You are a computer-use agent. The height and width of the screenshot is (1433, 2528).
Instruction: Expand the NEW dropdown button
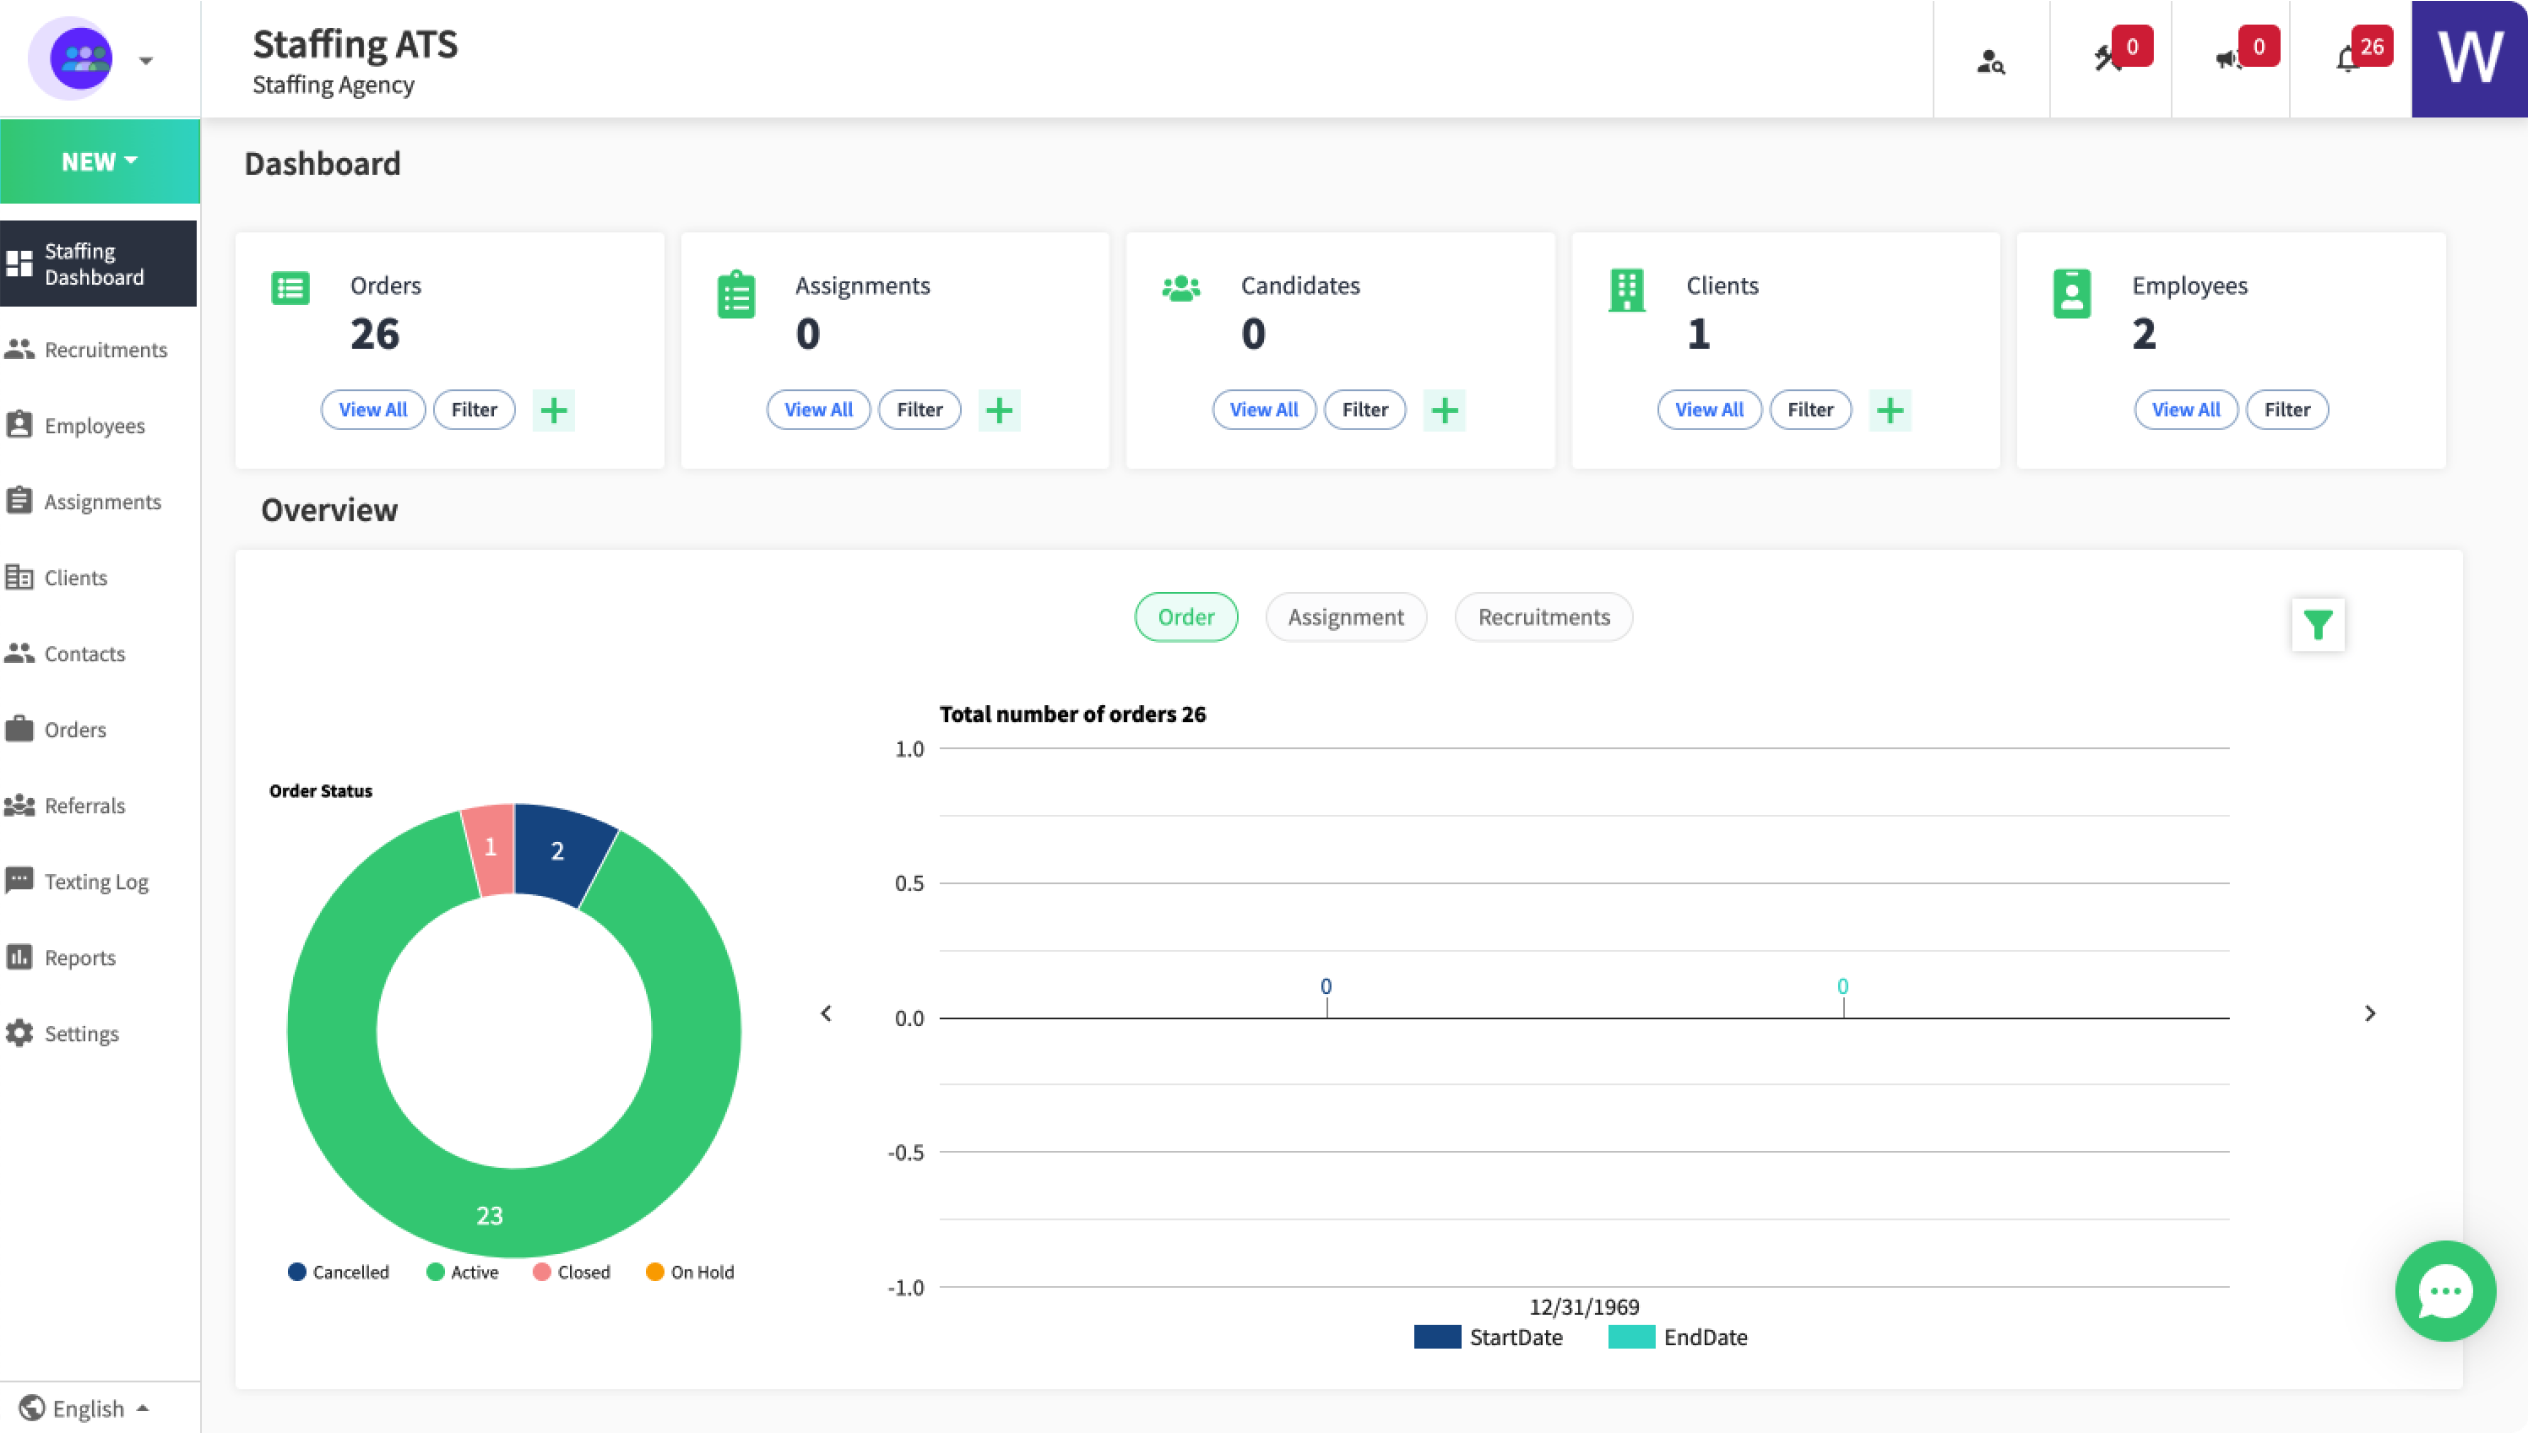point(99,162)
